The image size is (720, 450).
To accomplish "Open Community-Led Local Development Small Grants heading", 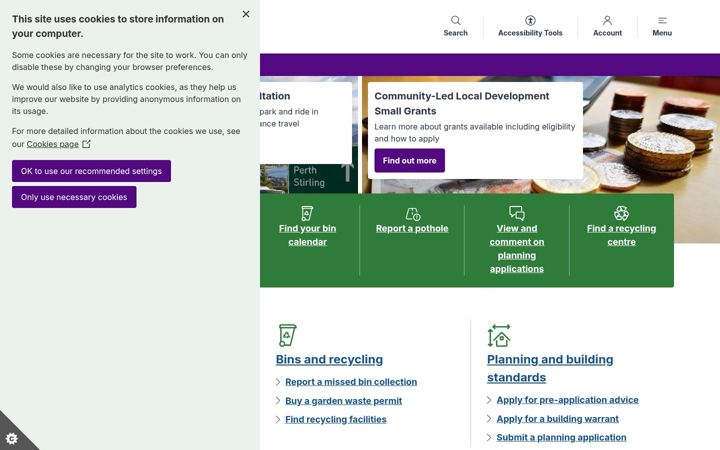I will coord(461,103).
